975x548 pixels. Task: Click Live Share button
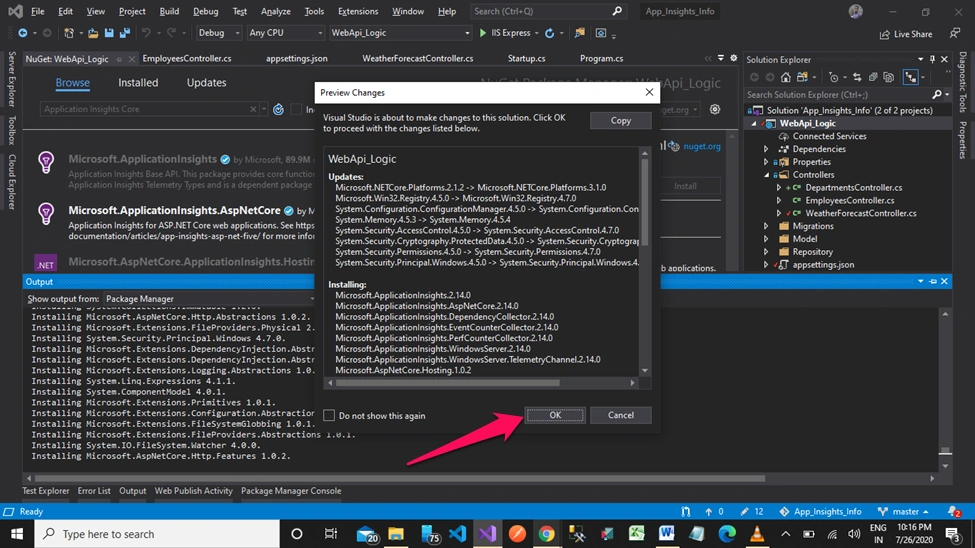pyautogui.click(x=906, y=34)
